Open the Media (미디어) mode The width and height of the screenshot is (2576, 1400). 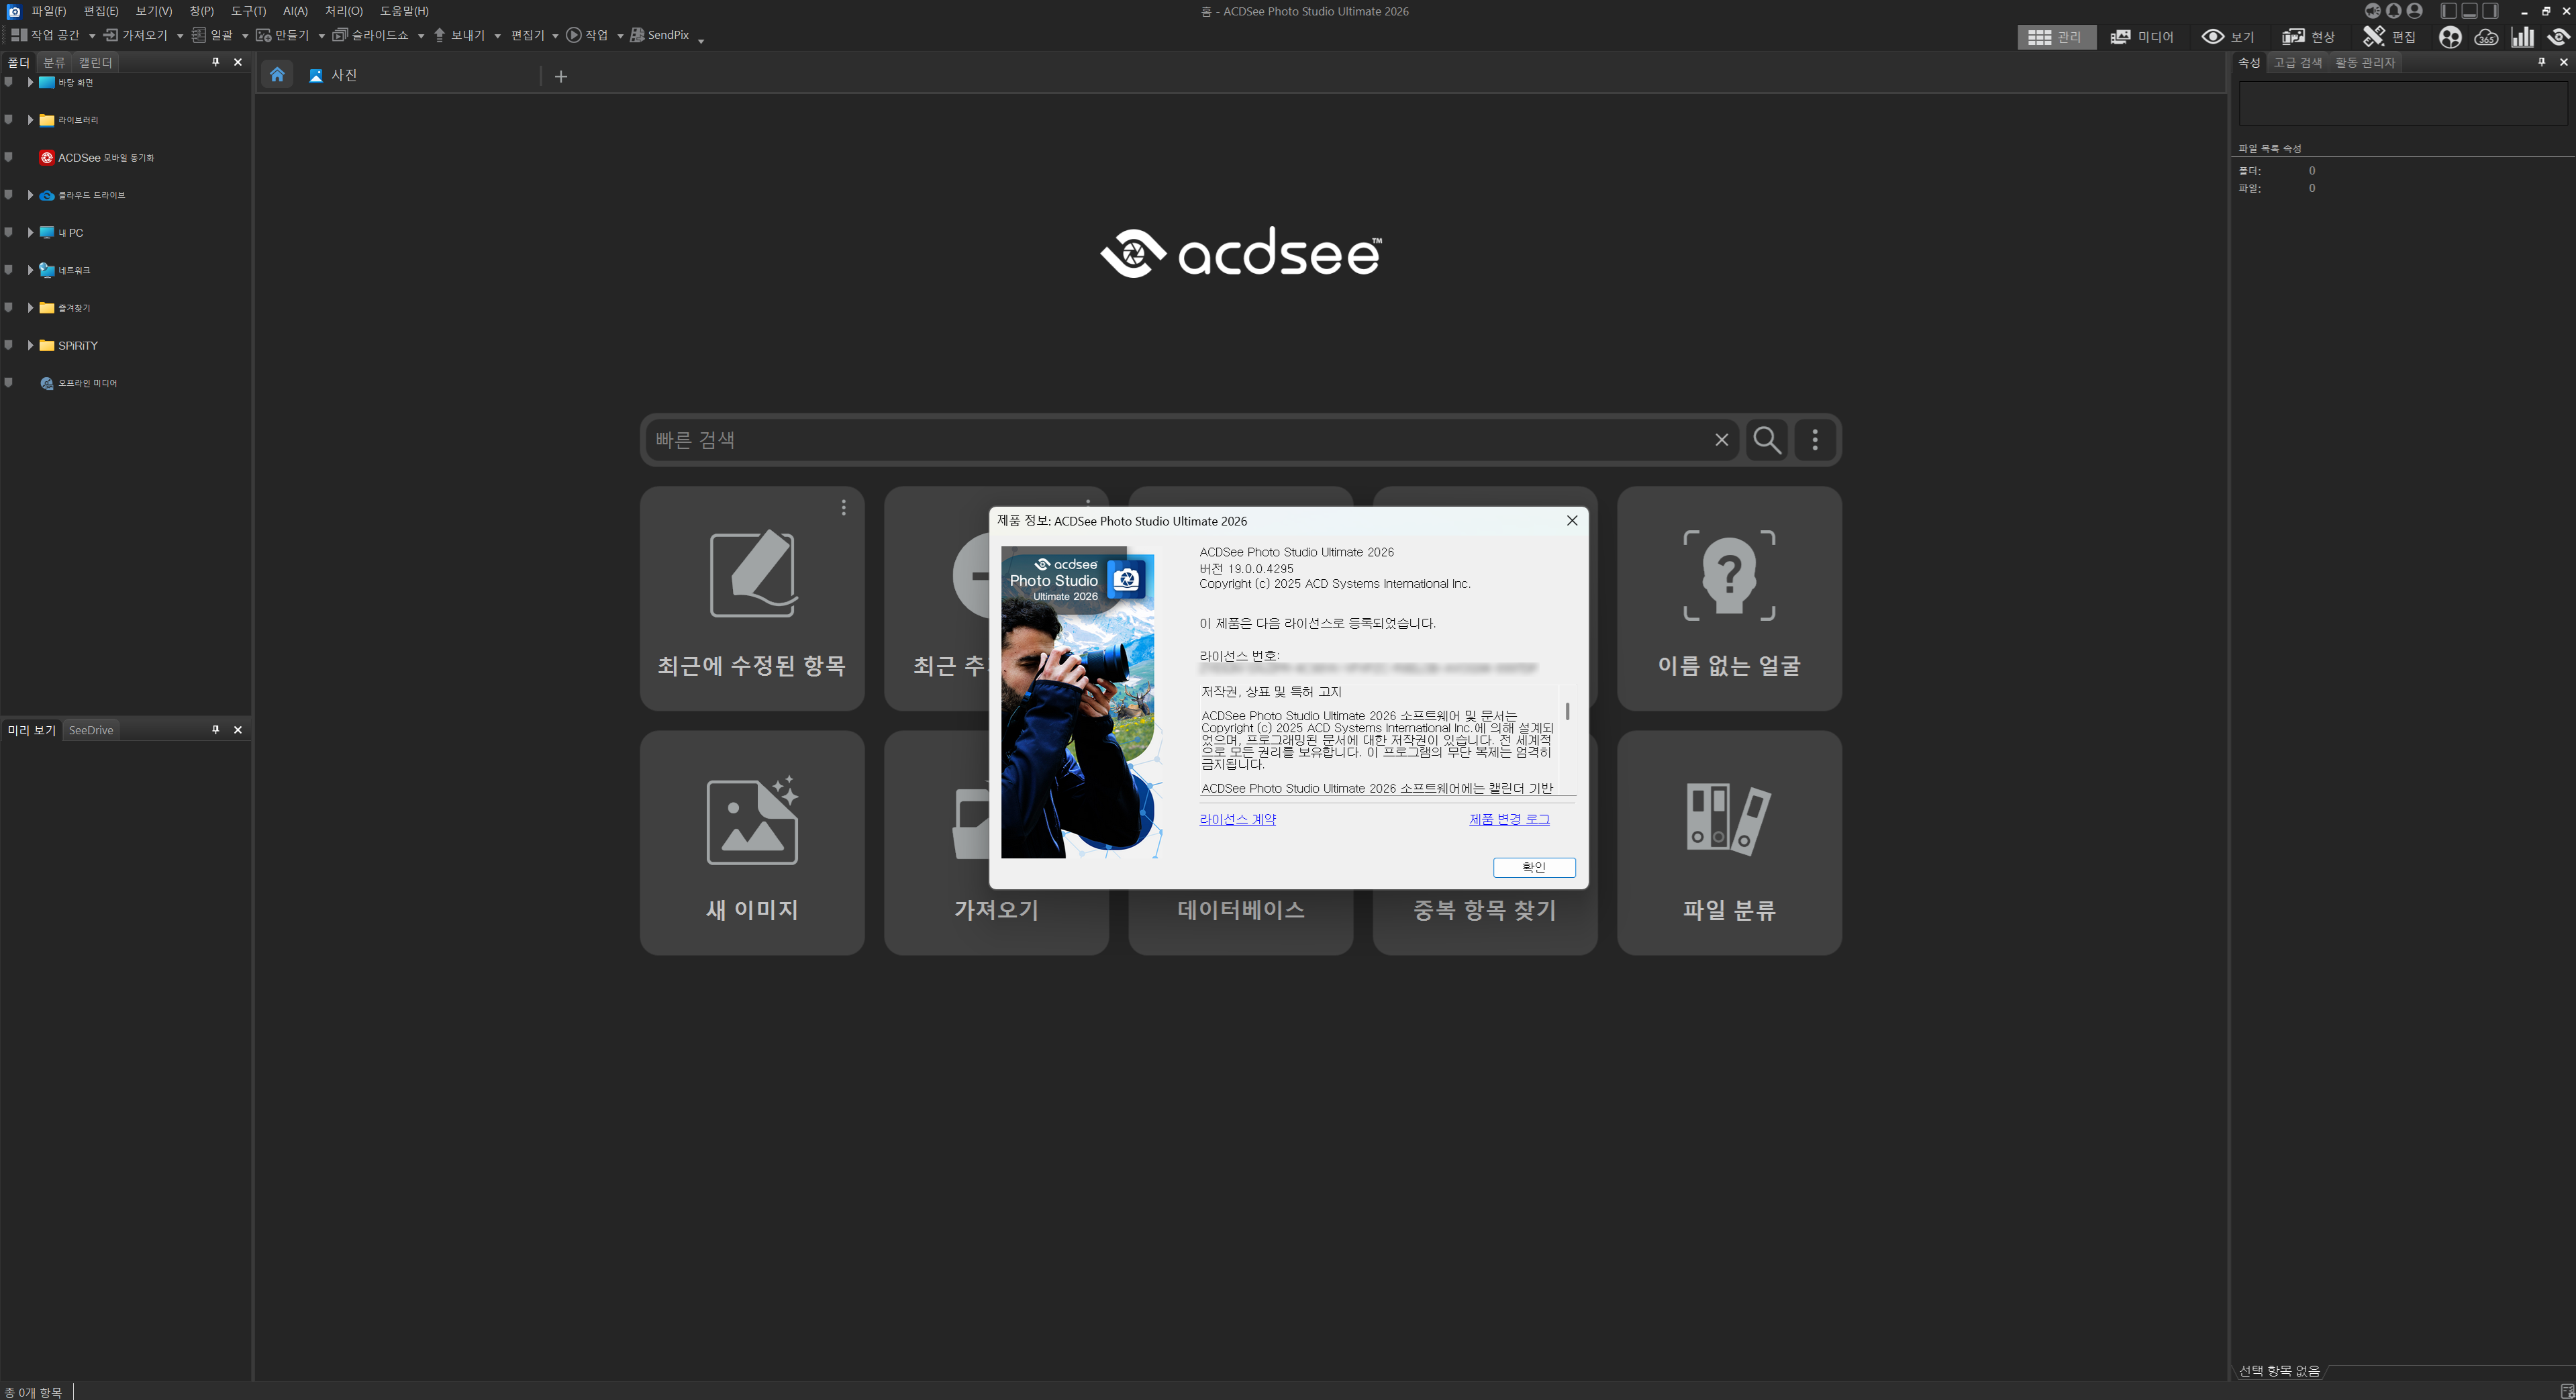coord(2142,37)
